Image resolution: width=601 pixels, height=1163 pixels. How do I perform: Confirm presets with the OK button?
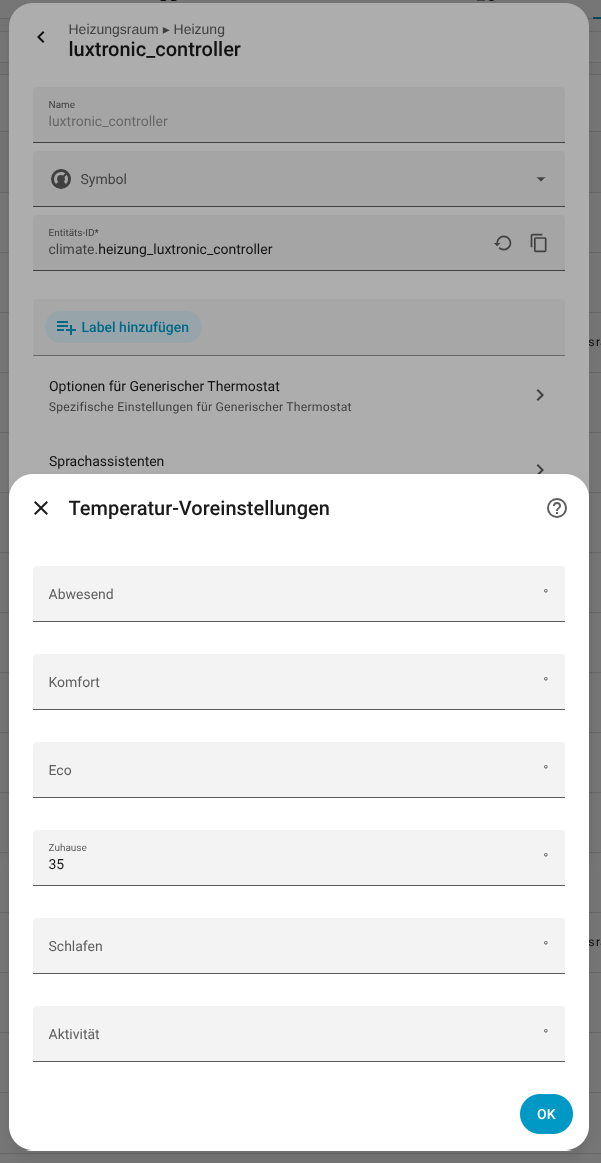pos(546,1114)
